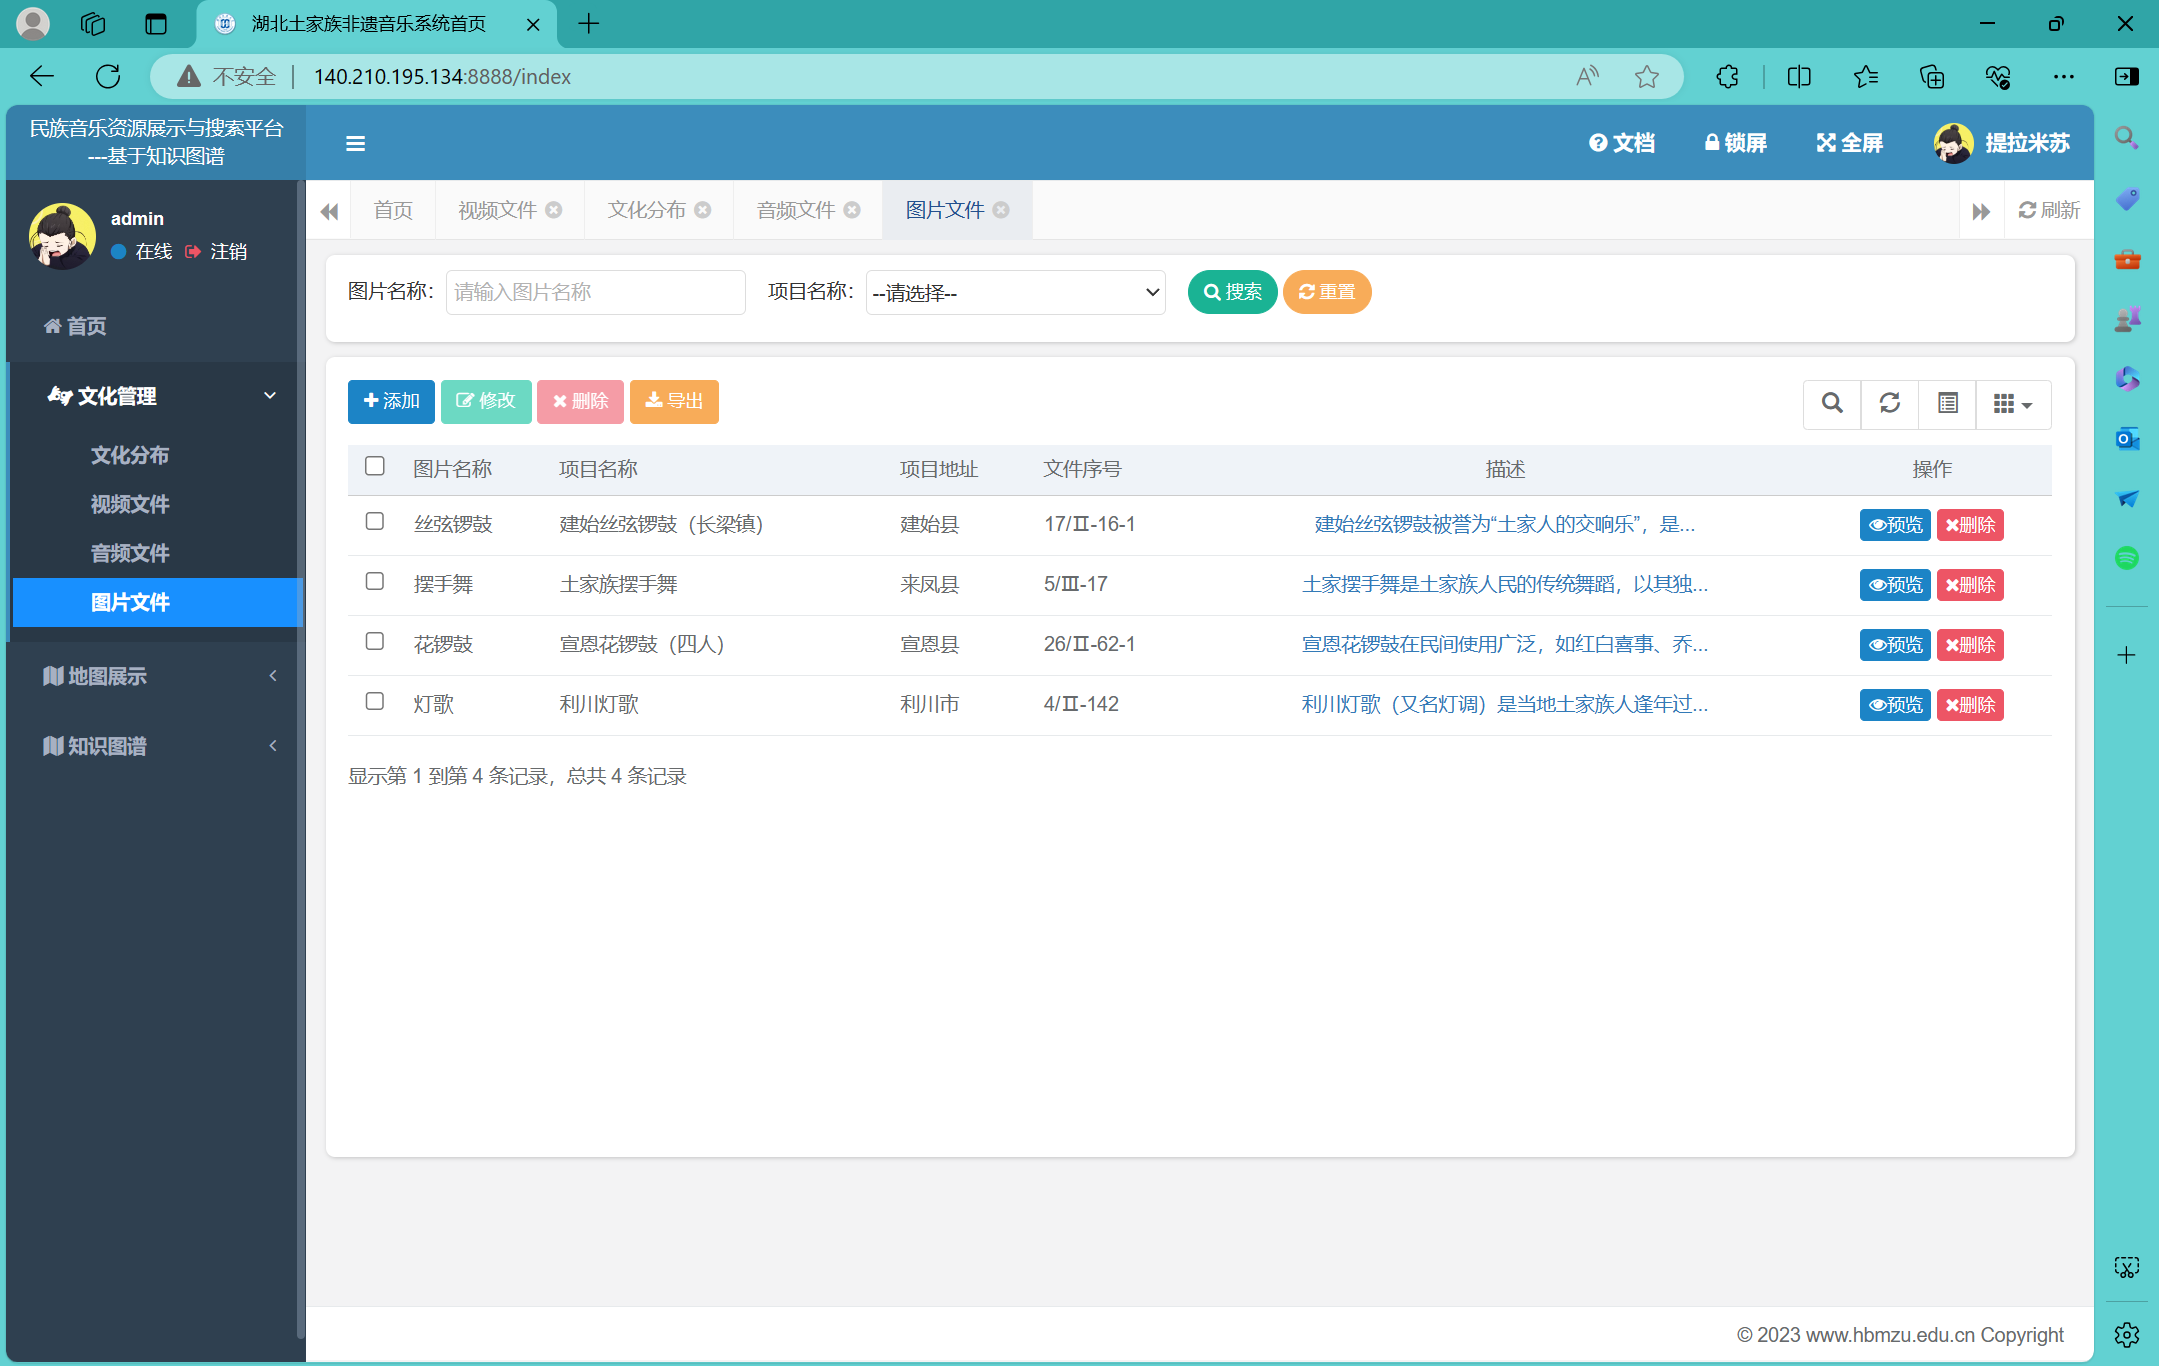This screenshot has width=2159, height=1366.
Task: Open the 利川灯歌 description link
Action: point(1505,705)
